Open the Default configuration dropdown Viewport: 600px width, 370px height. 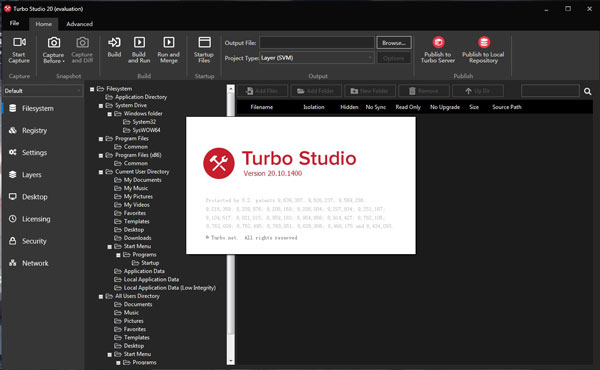[x=42, y=91]
